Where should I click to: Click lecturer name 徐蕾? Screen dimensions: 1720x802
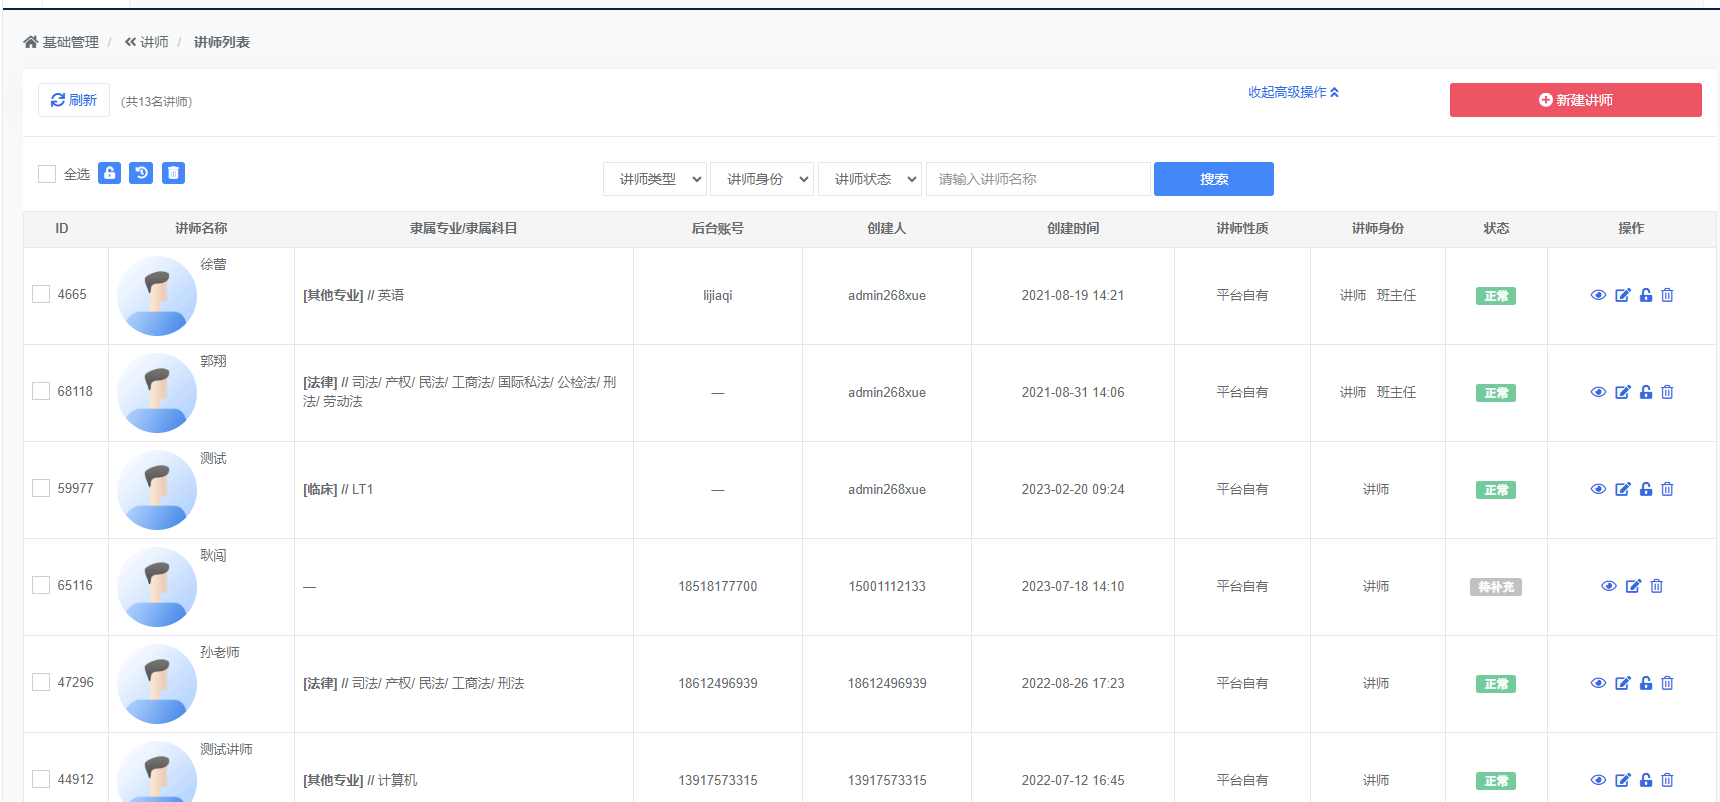(x=213, y=264)
